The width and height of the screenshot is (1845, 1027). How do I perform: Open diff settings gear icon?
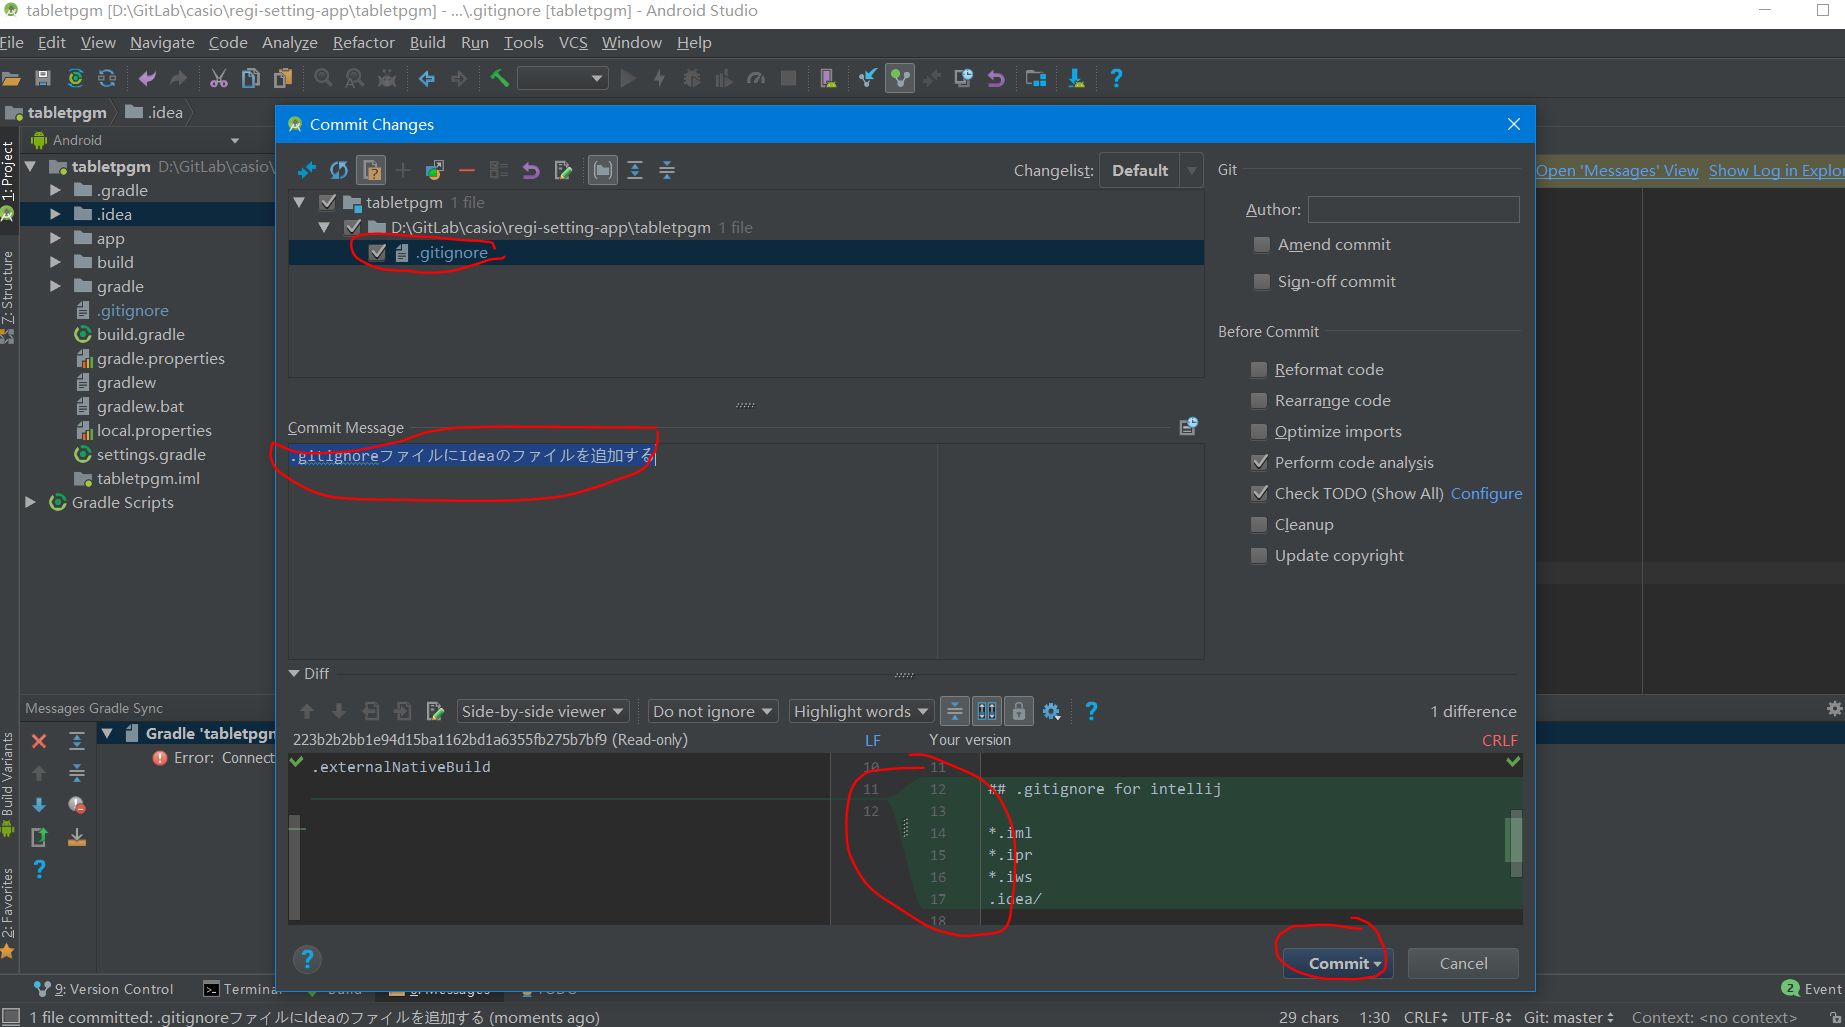click(1051, 711)
